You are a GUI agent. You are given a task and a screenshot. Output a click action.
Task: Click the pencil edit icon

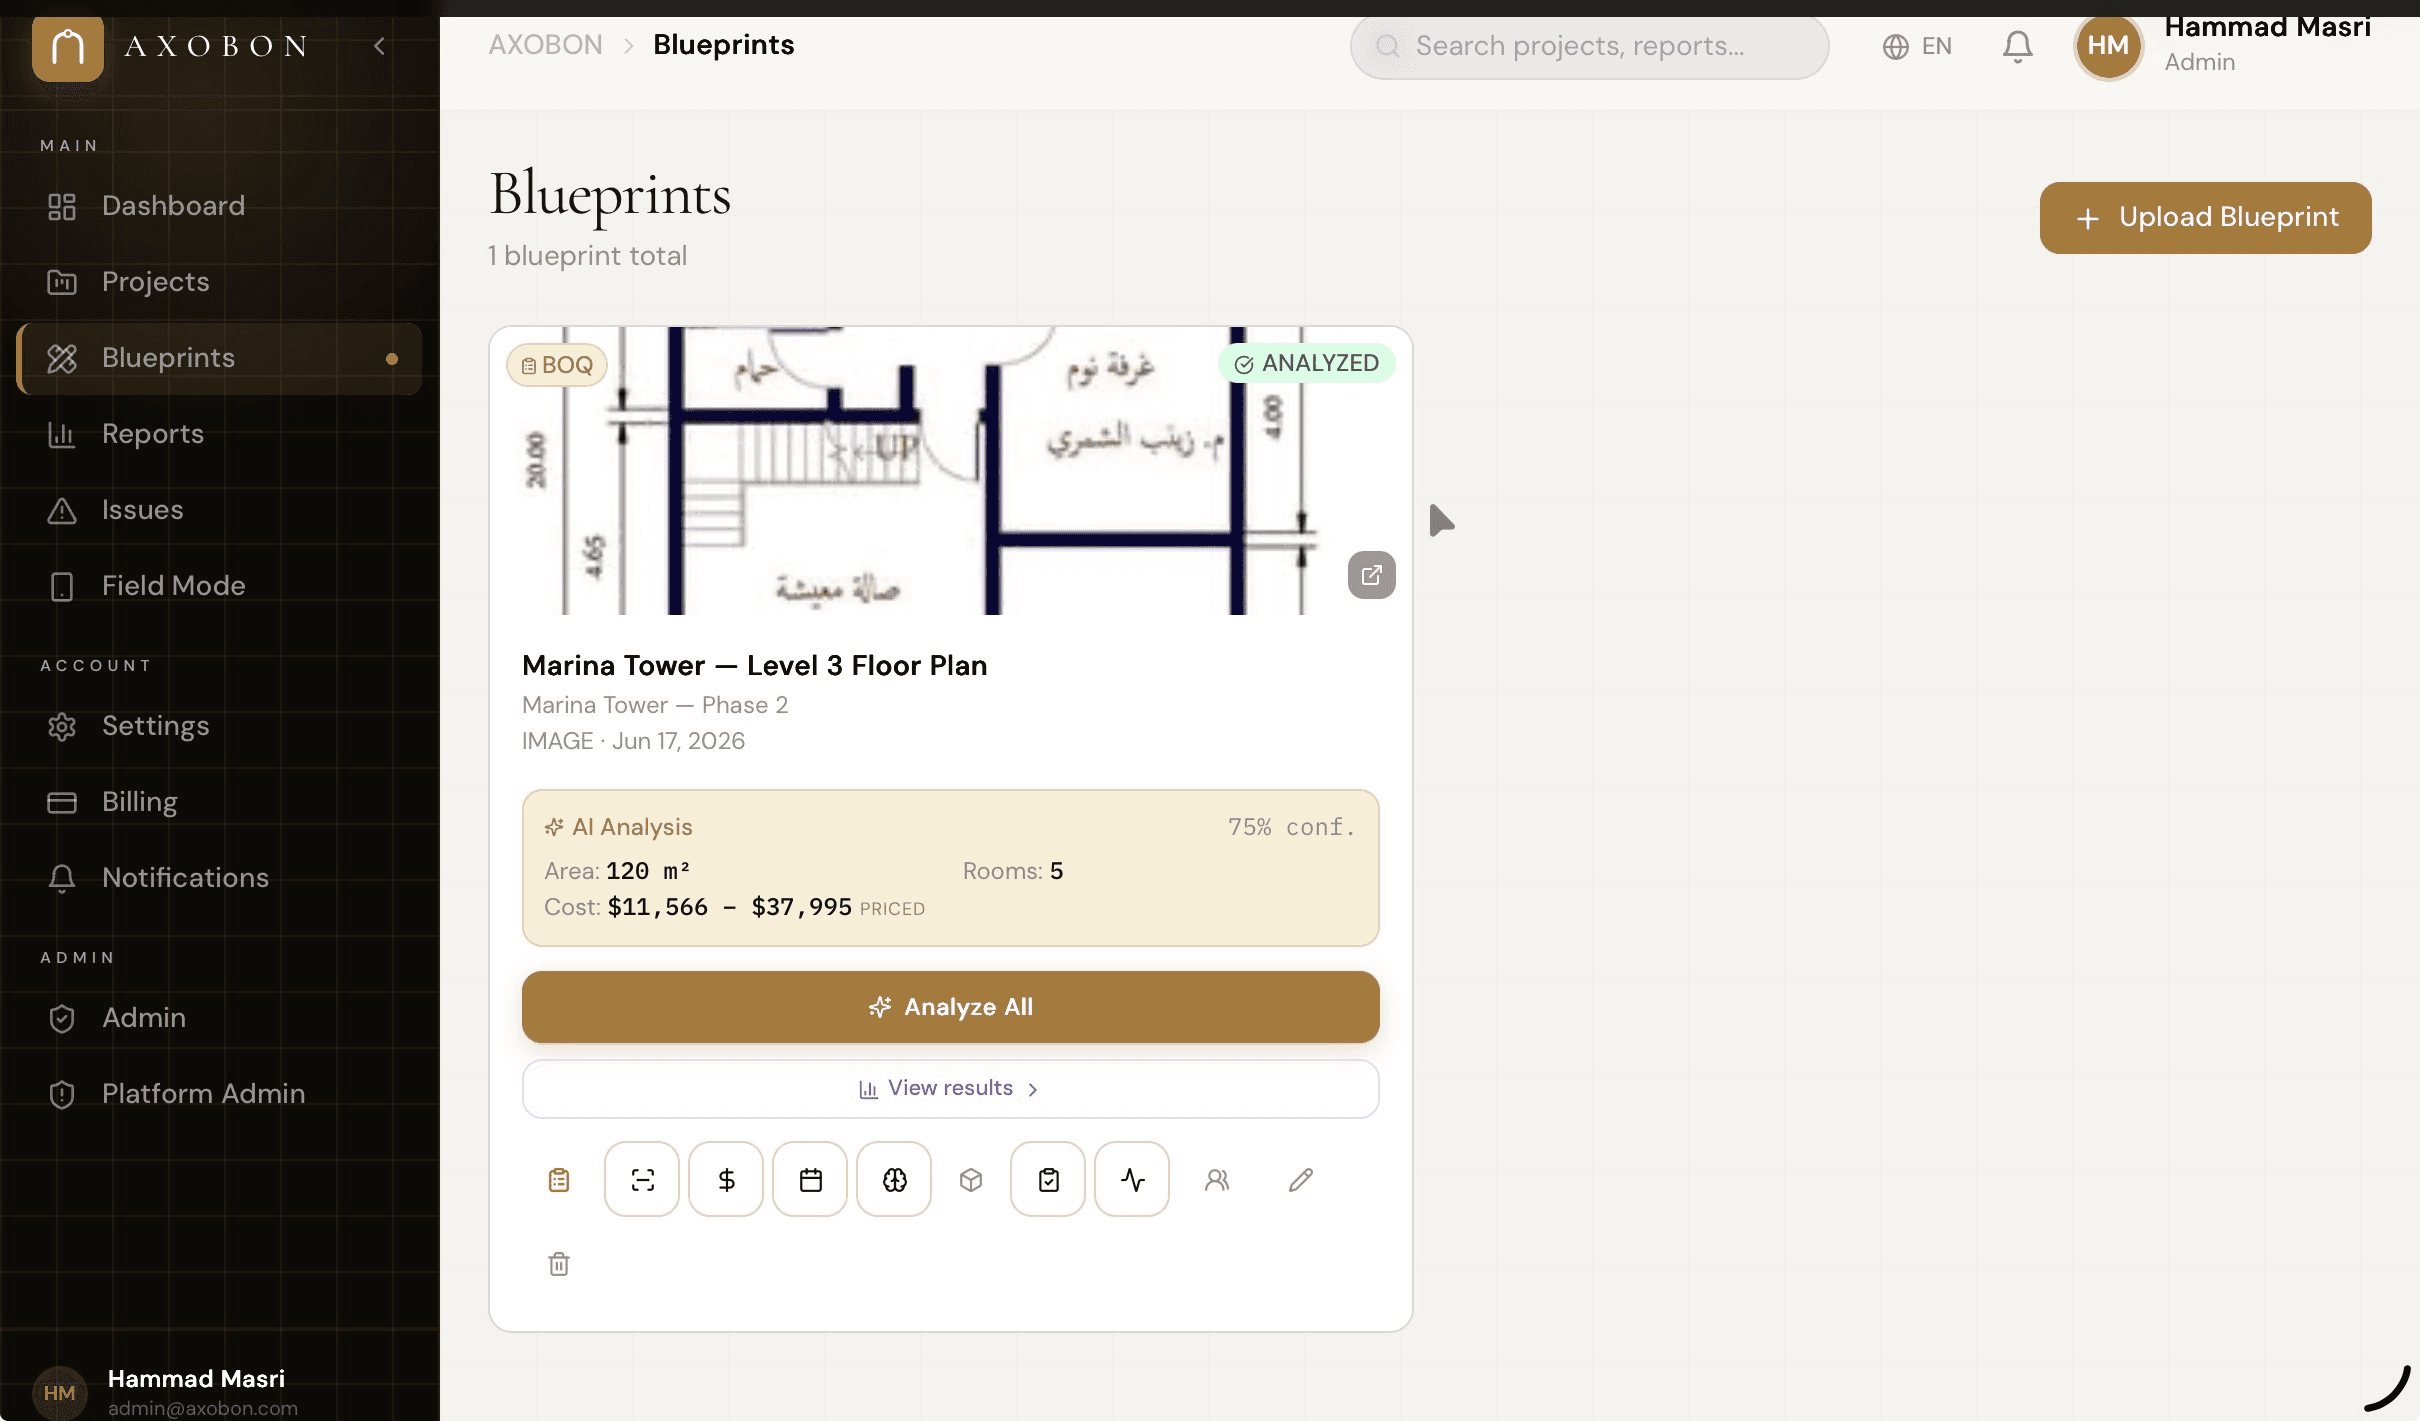(1301, 1180)
